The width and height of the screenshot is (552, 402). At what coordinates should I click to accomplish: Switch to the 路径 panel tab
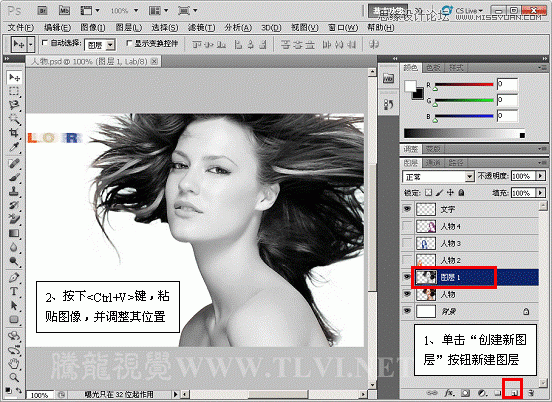(456, 163)
